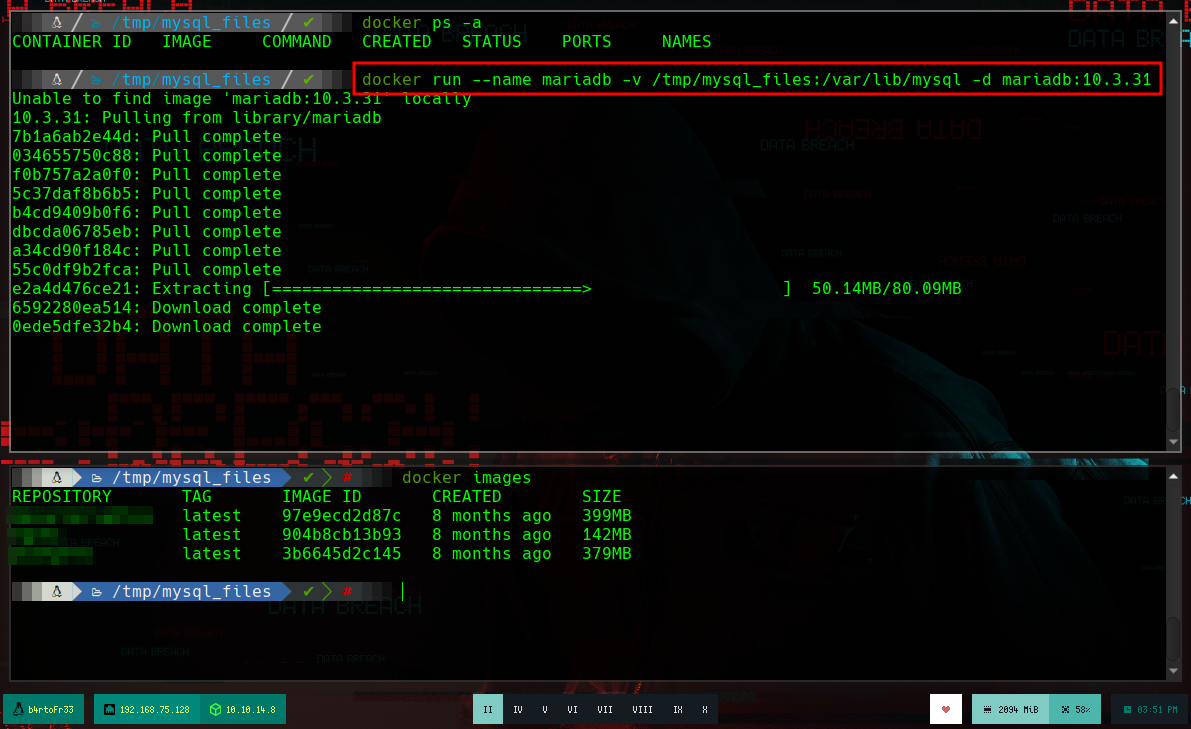Switch to workspace VI
1191x729 pixels.
coord(572,709)
